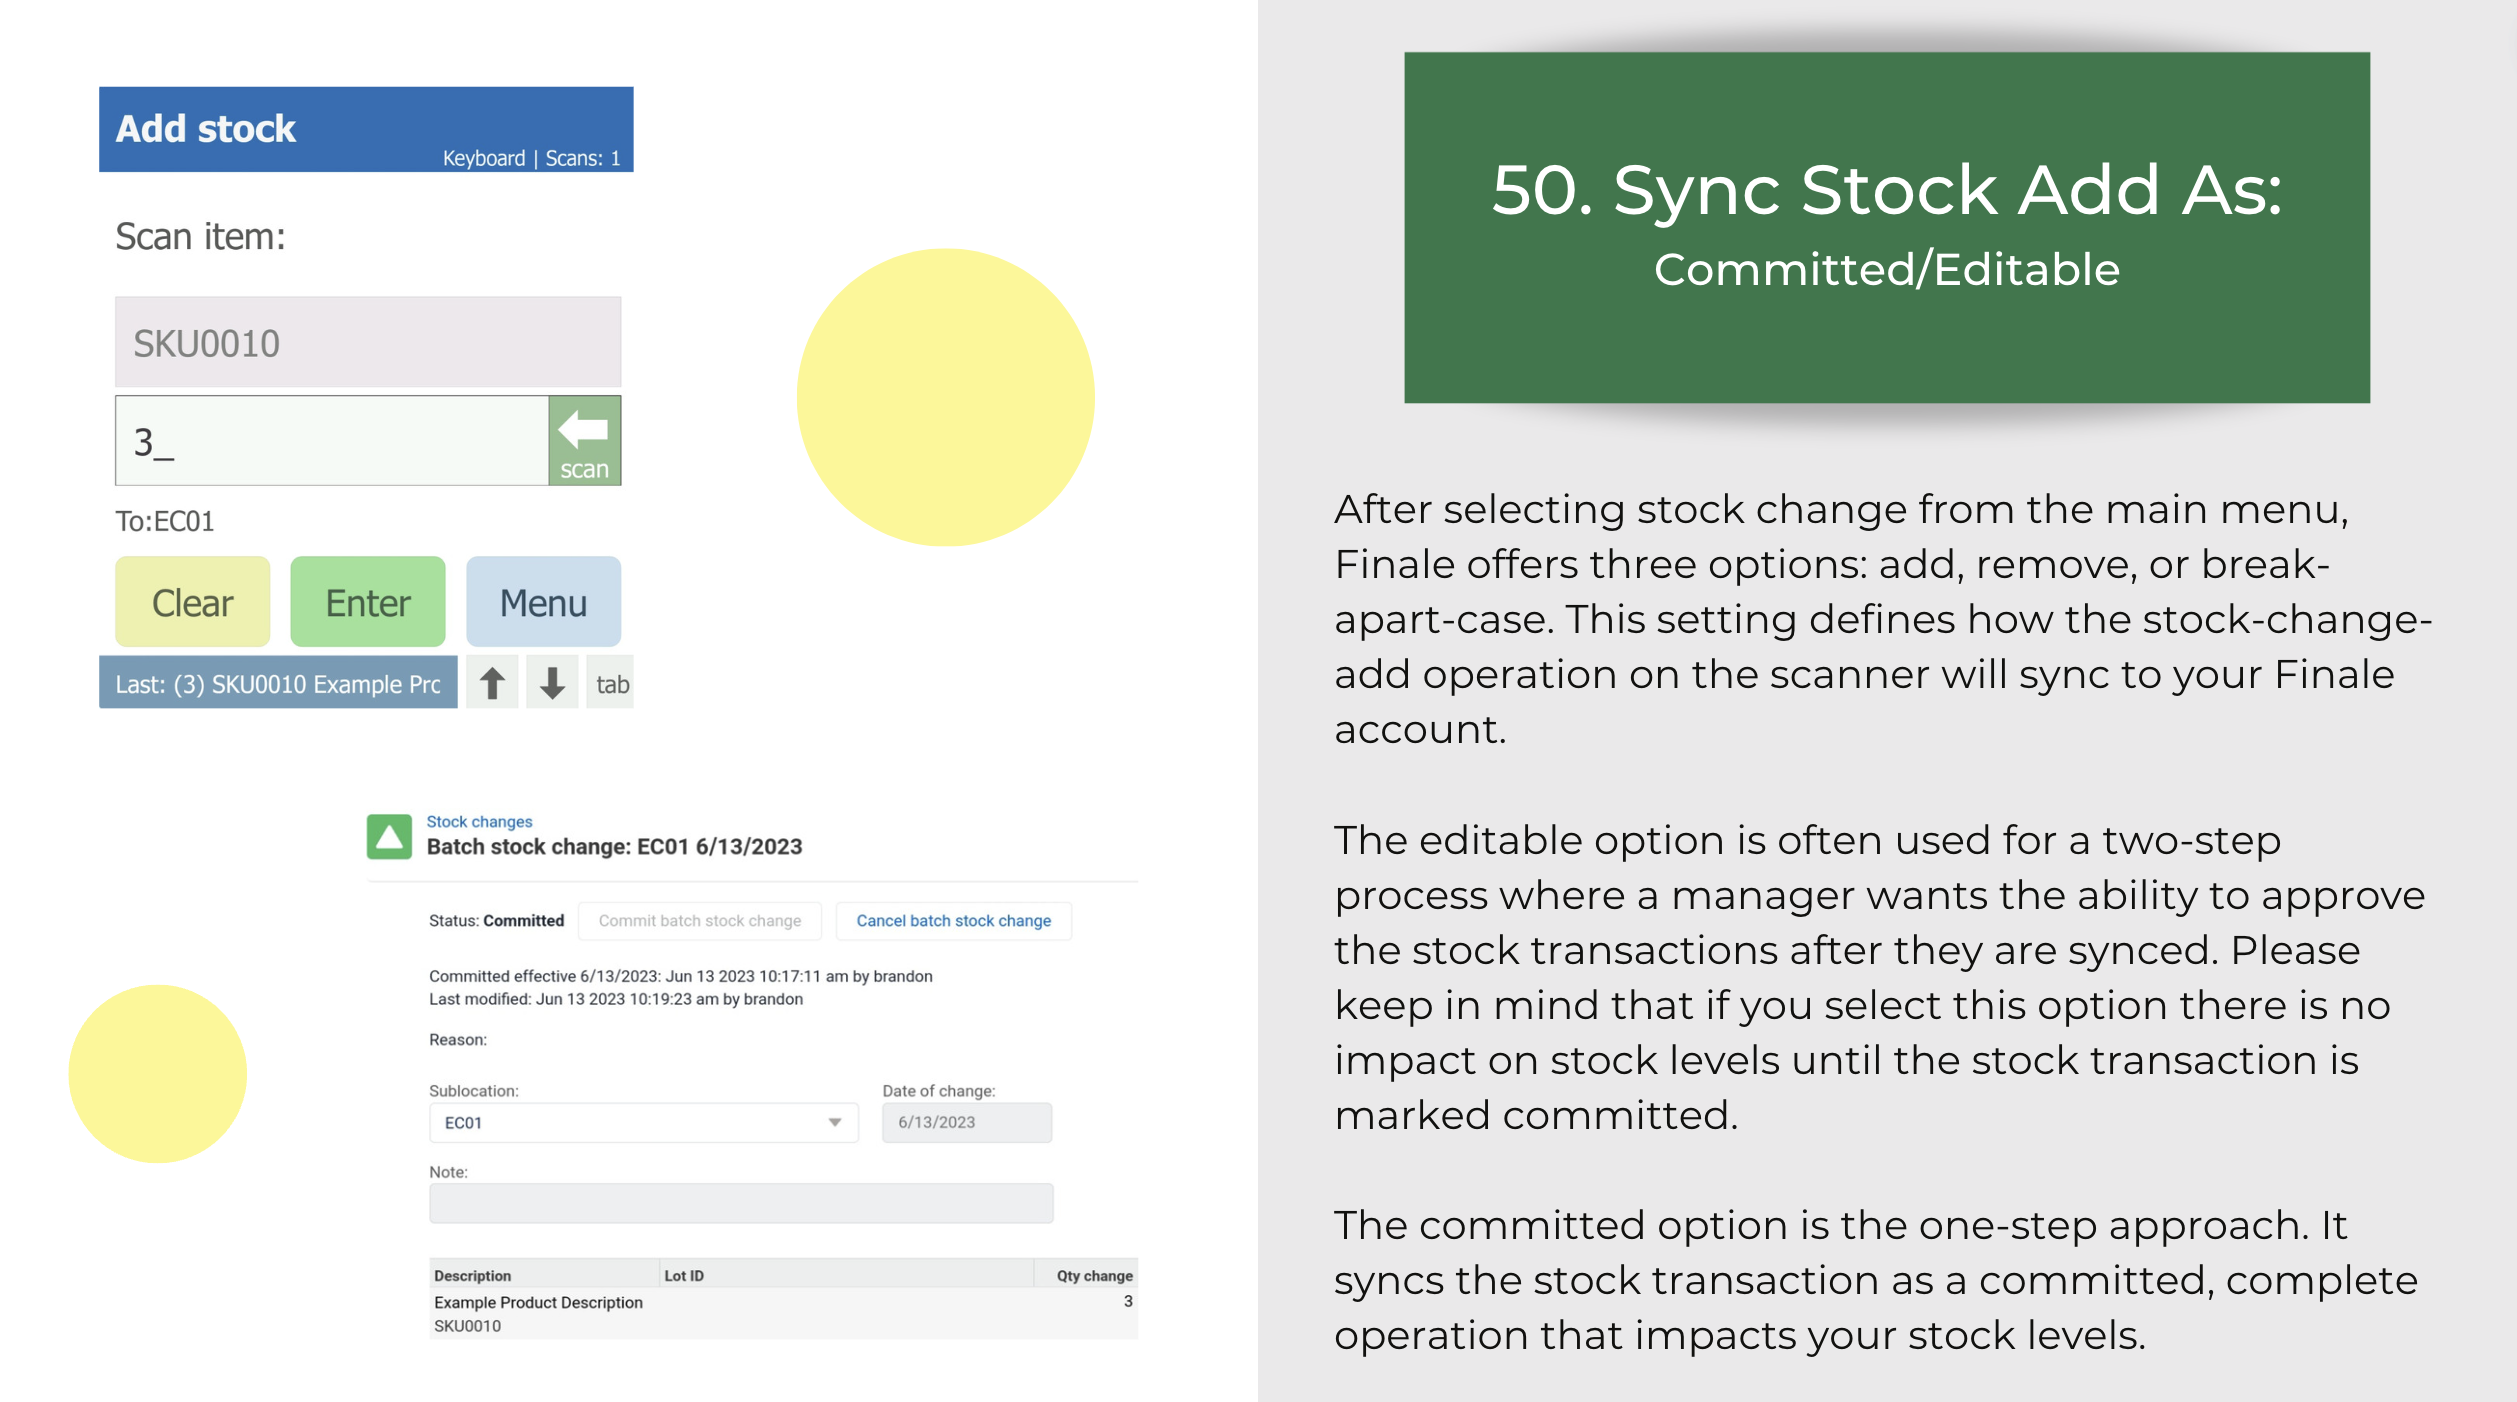The width and height of the screenshot is (2517, 1402).
Task: Click the Scans: 1 counter
Action: [583, 158]
